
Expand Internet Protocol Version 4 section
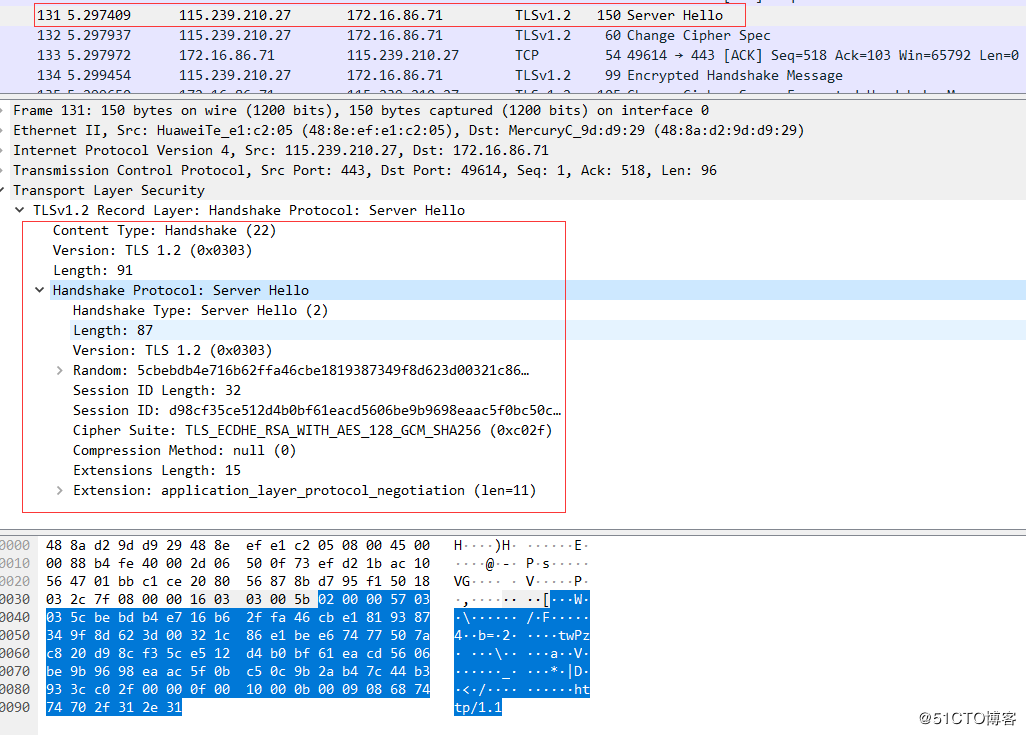(x=5, y=150)
